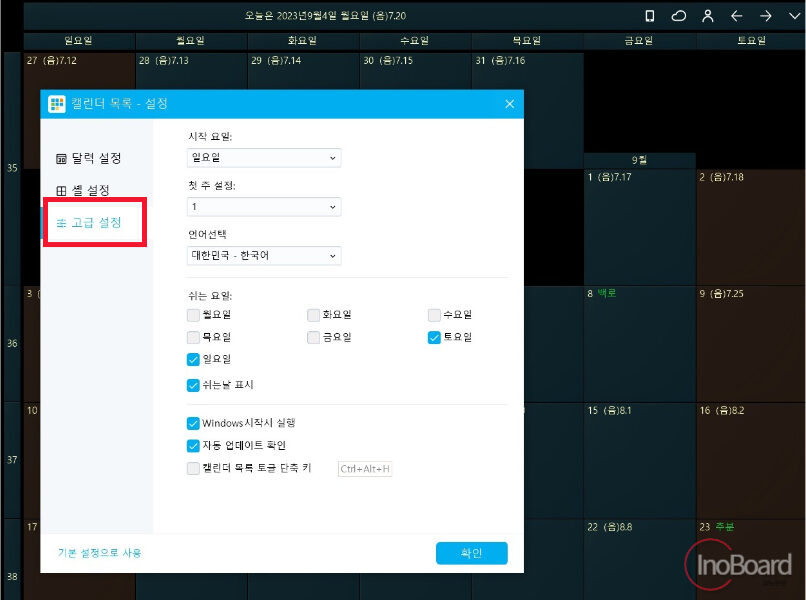
Task: Click the 금요일 column header
Action: coord(639,41)
